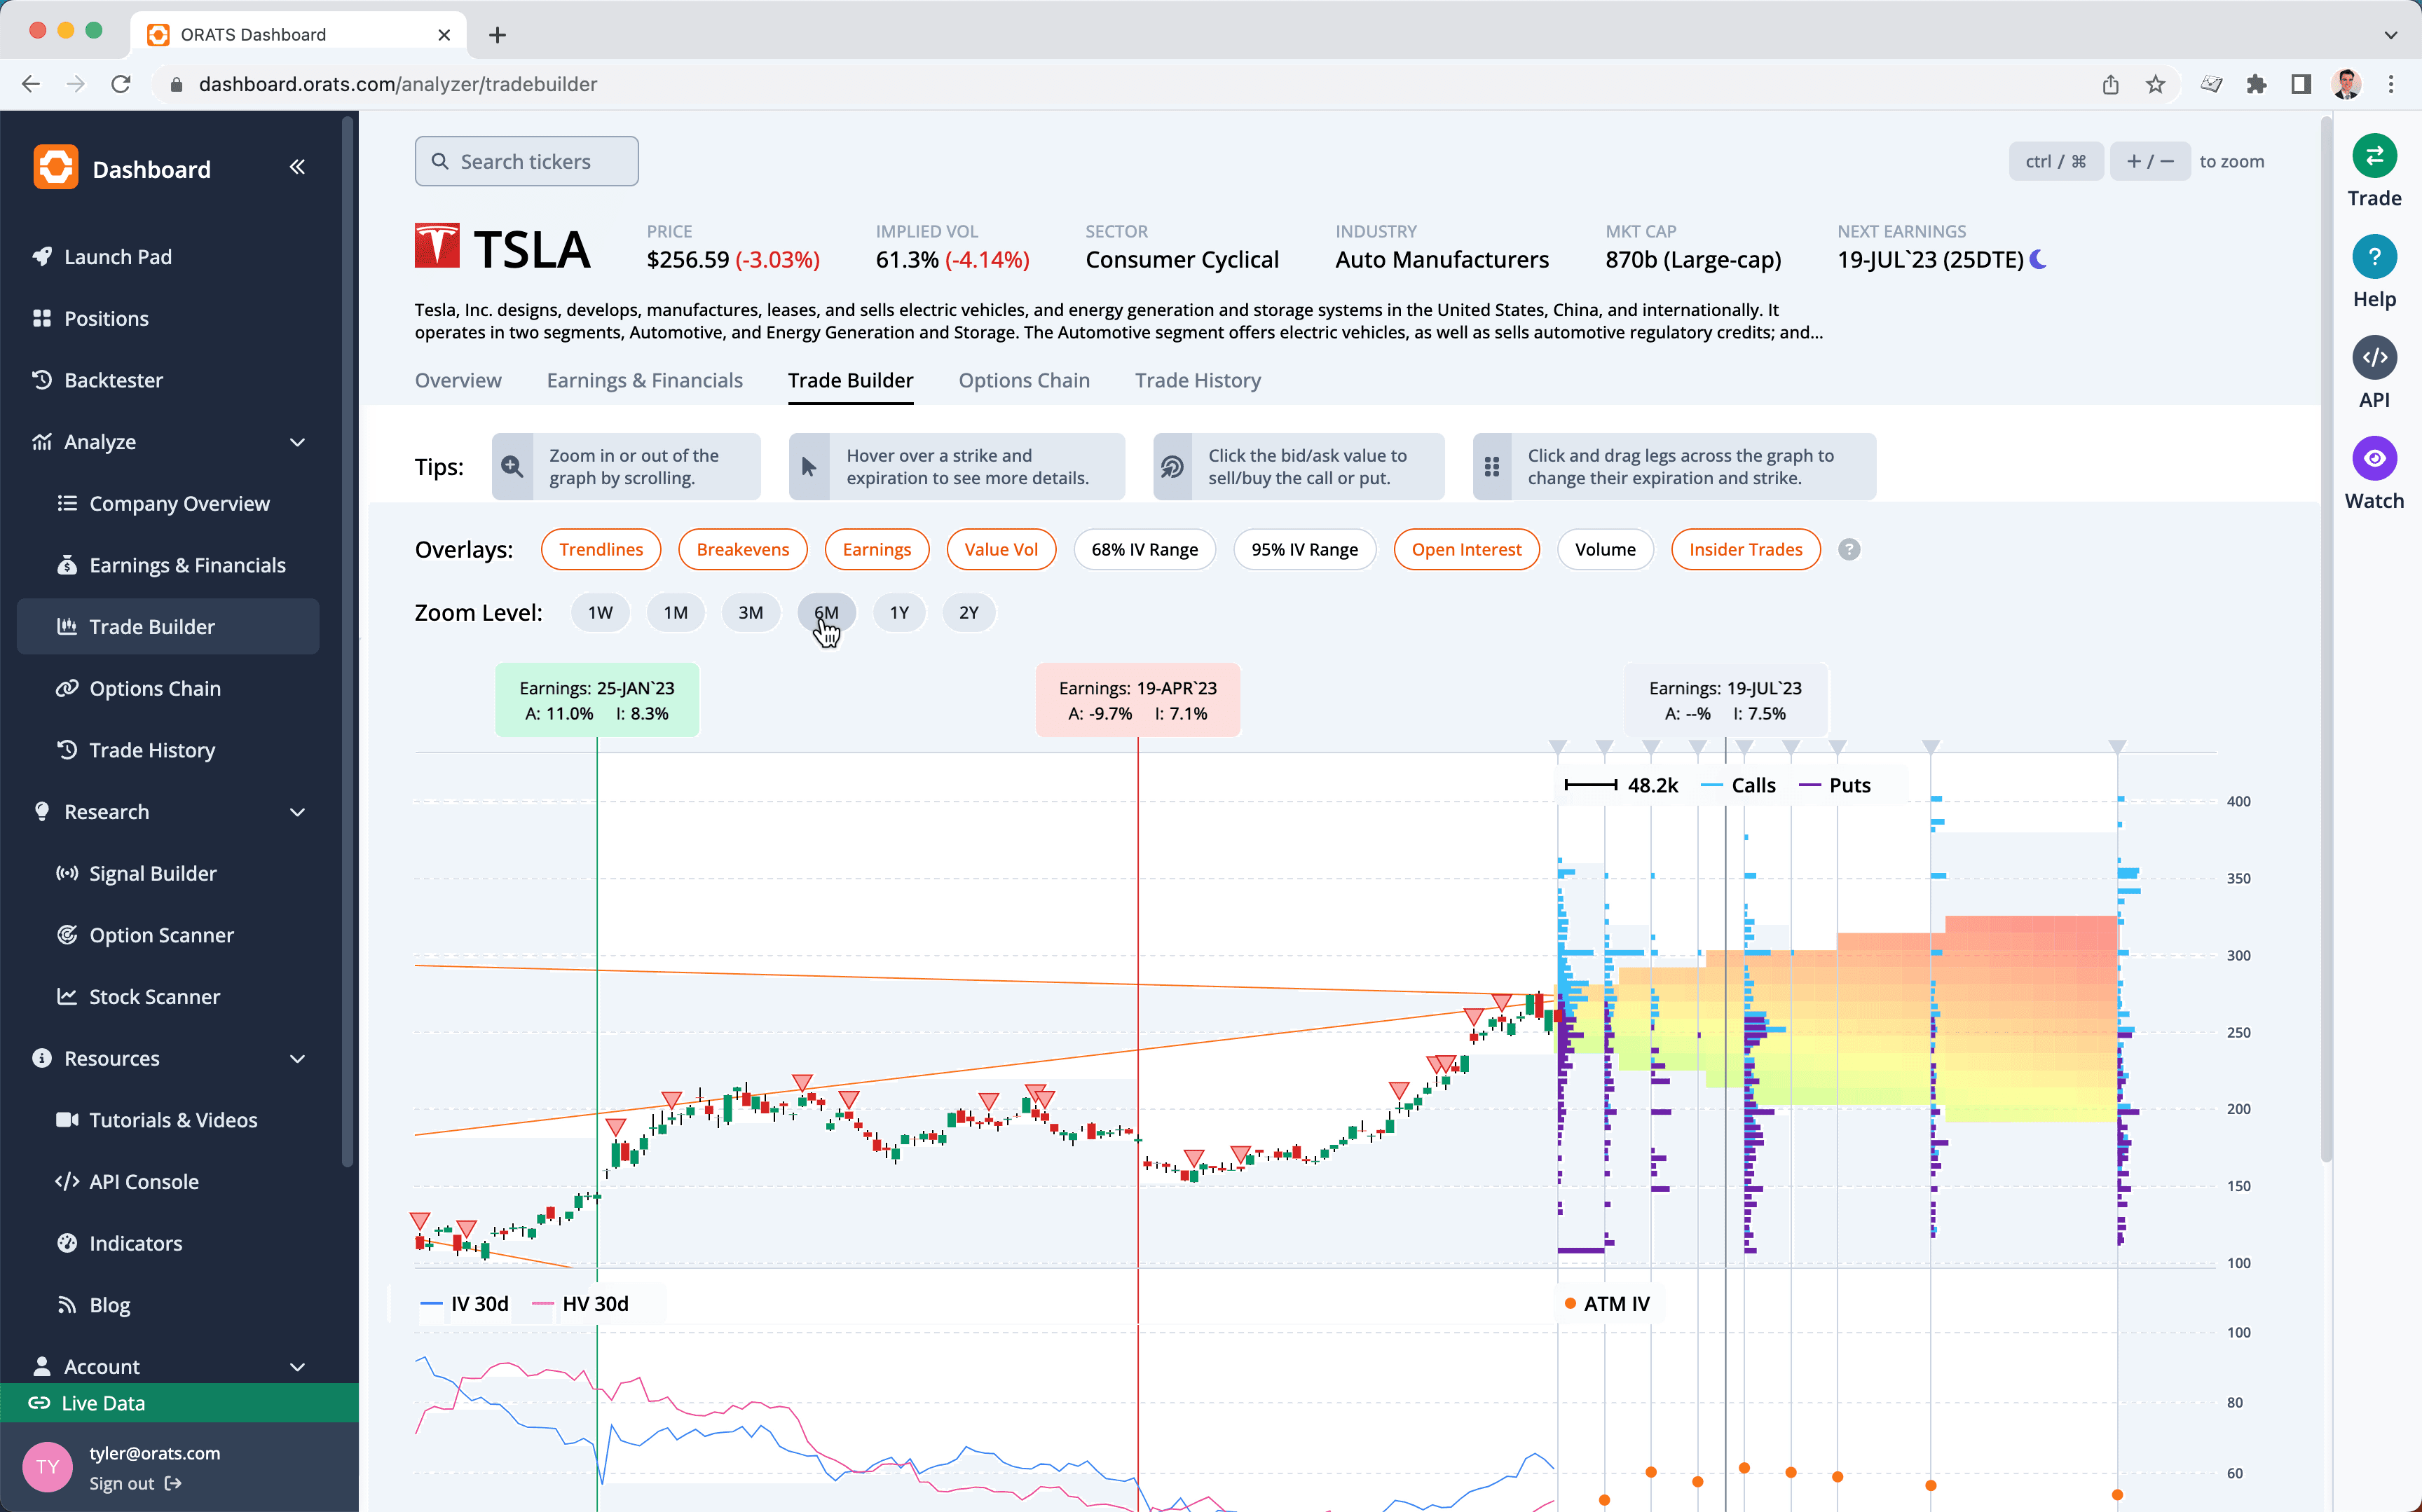
Task: Toggle the Value Vol overlay
Action: pos(1001,549)
